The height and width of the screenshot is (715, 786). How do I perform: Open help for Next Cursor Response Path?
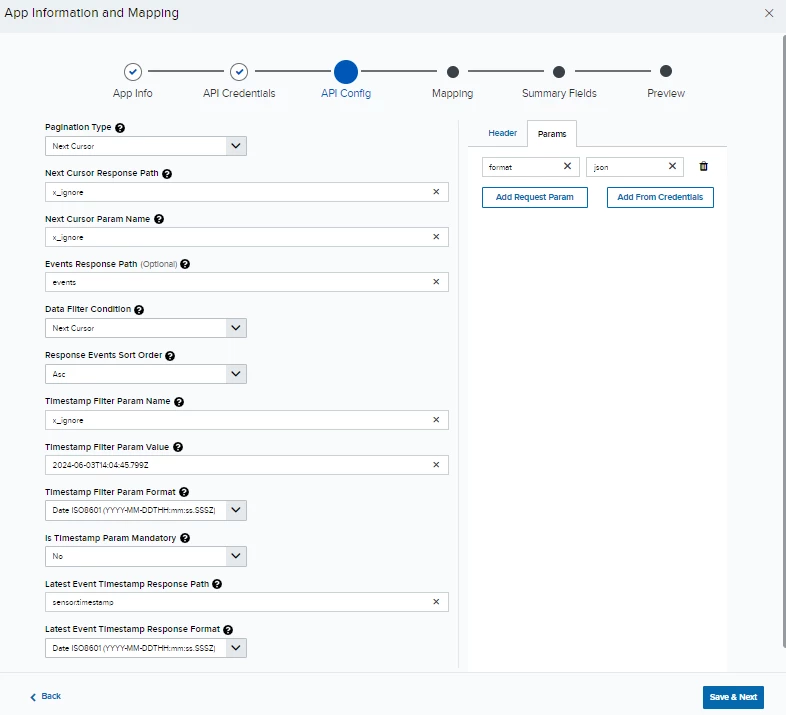click(167, 174)
